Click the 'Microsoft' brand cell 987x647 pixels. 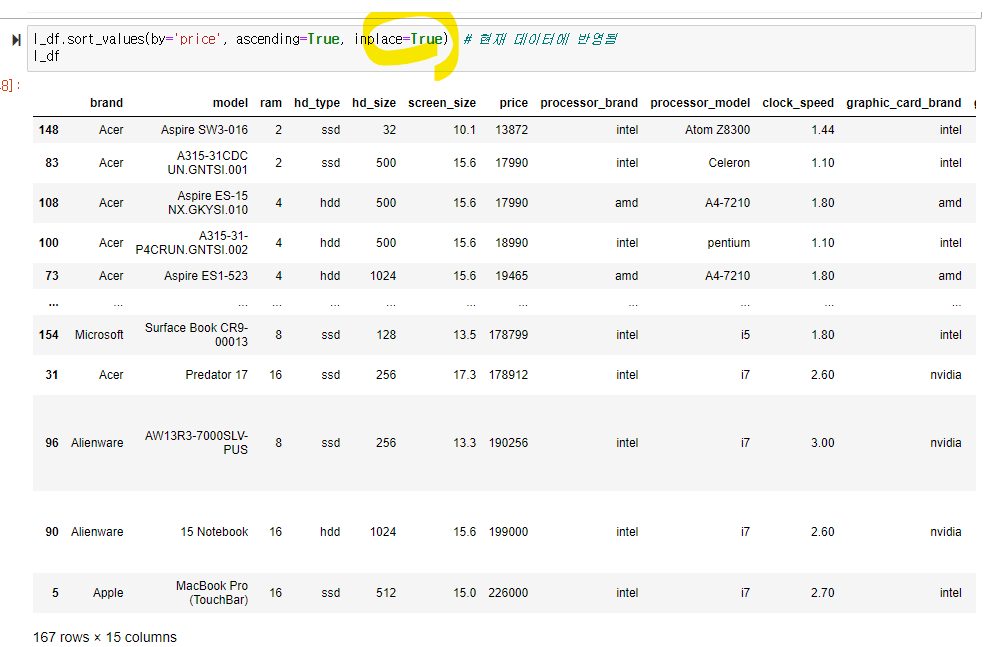(99, 335)
